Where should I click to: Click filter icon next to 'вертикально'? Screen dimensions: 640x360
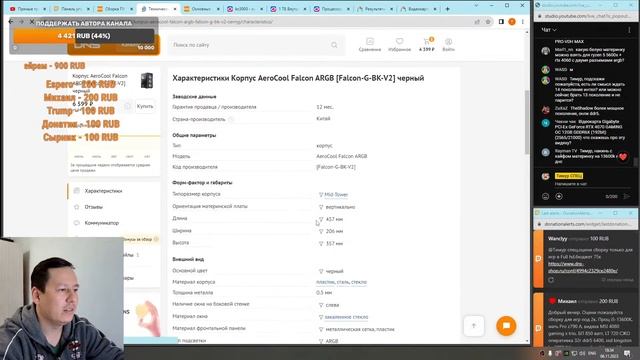[x=321, y=207]
